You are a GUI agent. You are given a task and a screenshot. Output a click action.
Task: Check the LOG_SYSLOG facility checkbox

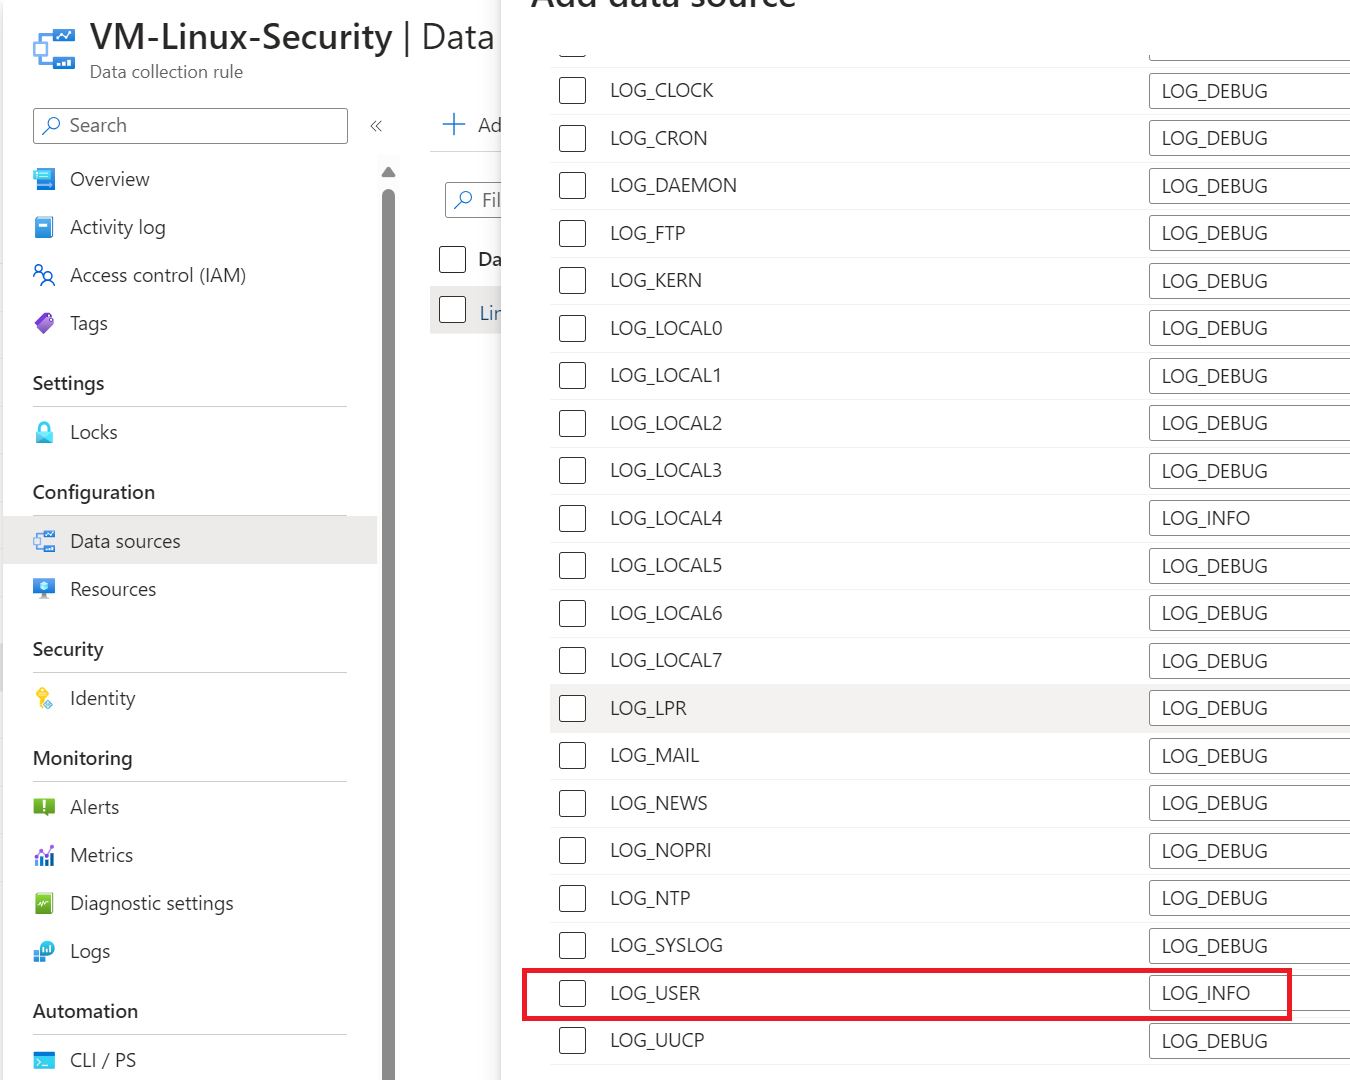[572, 945]
